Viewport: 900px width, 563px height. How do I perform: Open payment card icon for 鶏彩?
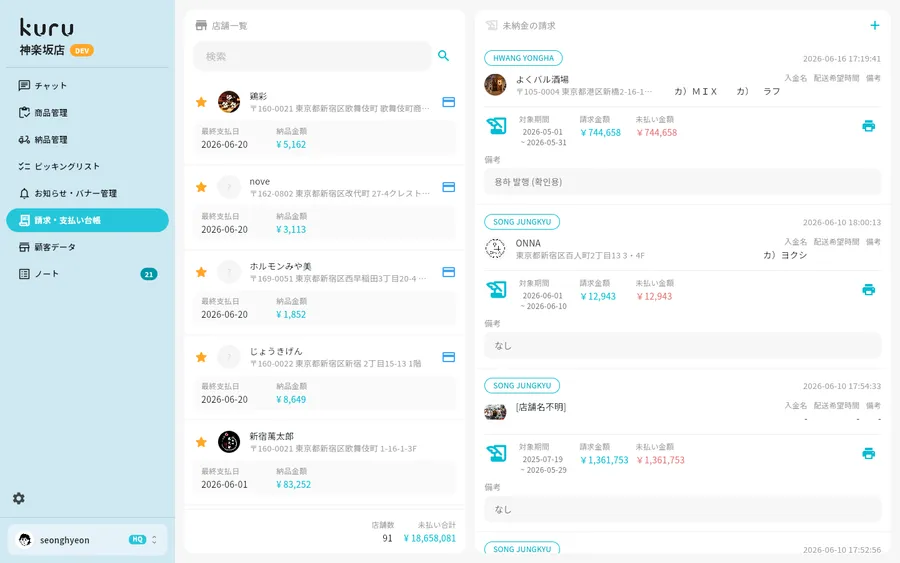449,102
